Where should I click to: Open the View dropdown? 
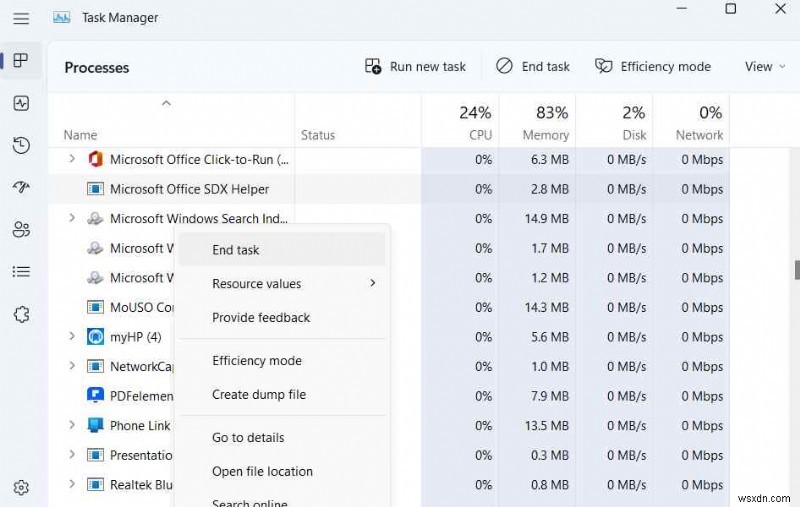[764, 66]
